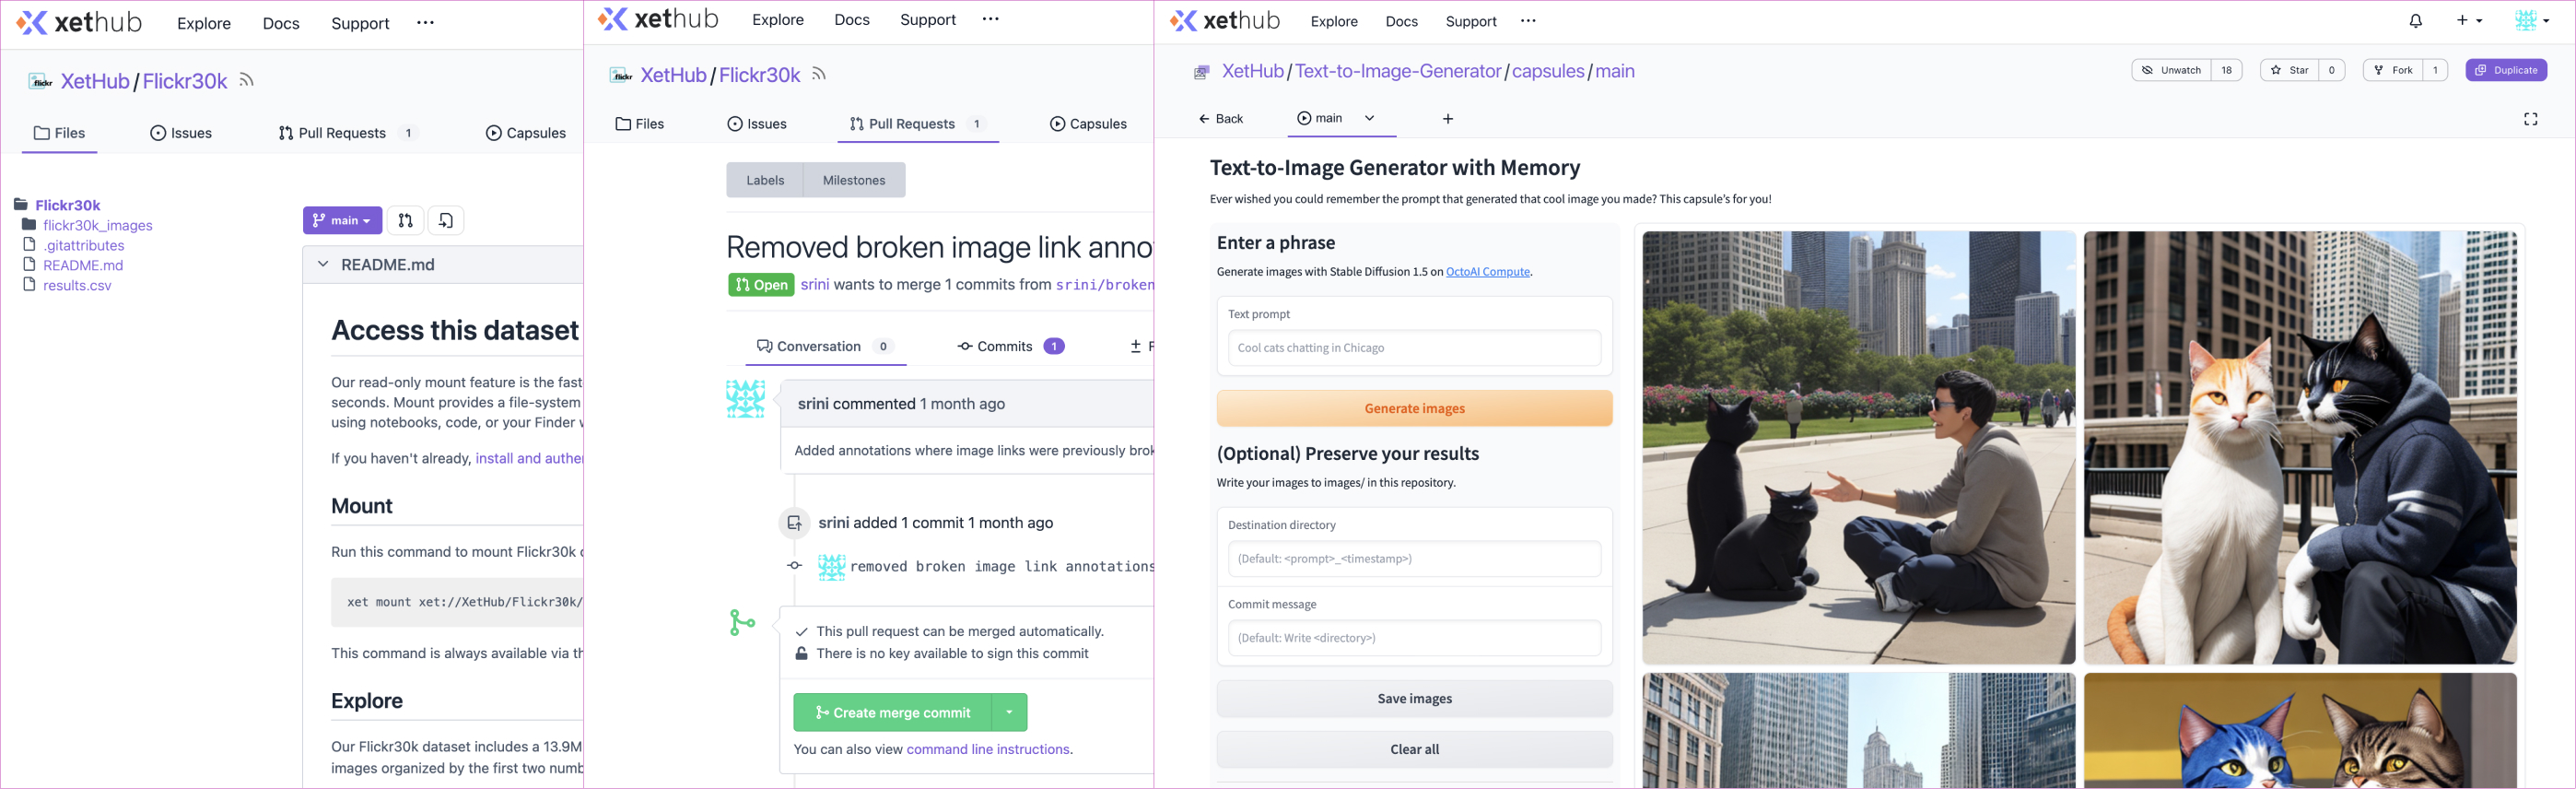
Task: Click the Text prompt input field
Action: (x=1414, y=348)
